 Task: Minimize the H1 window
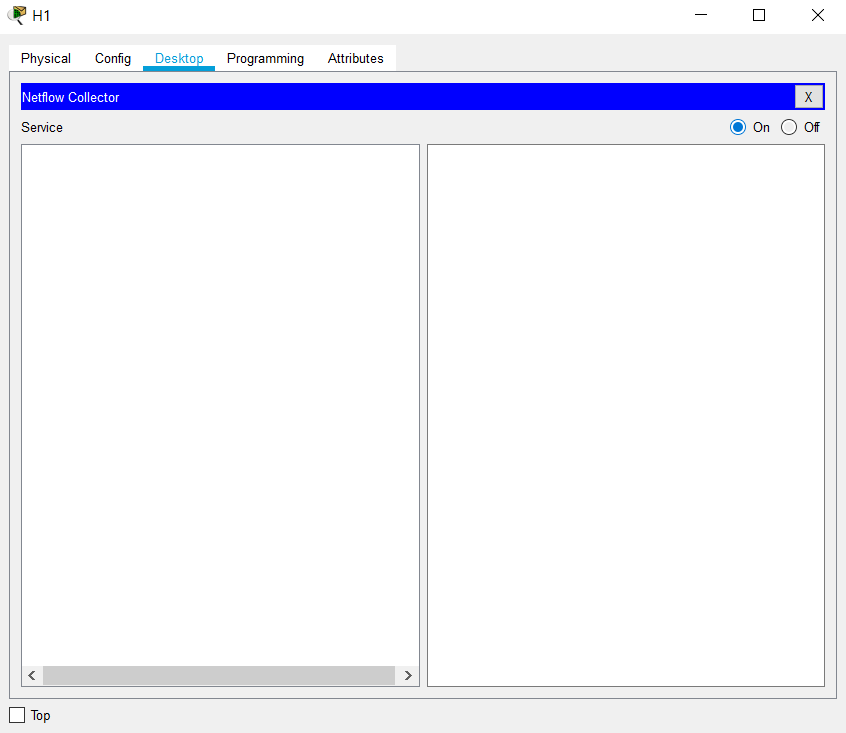702,15
